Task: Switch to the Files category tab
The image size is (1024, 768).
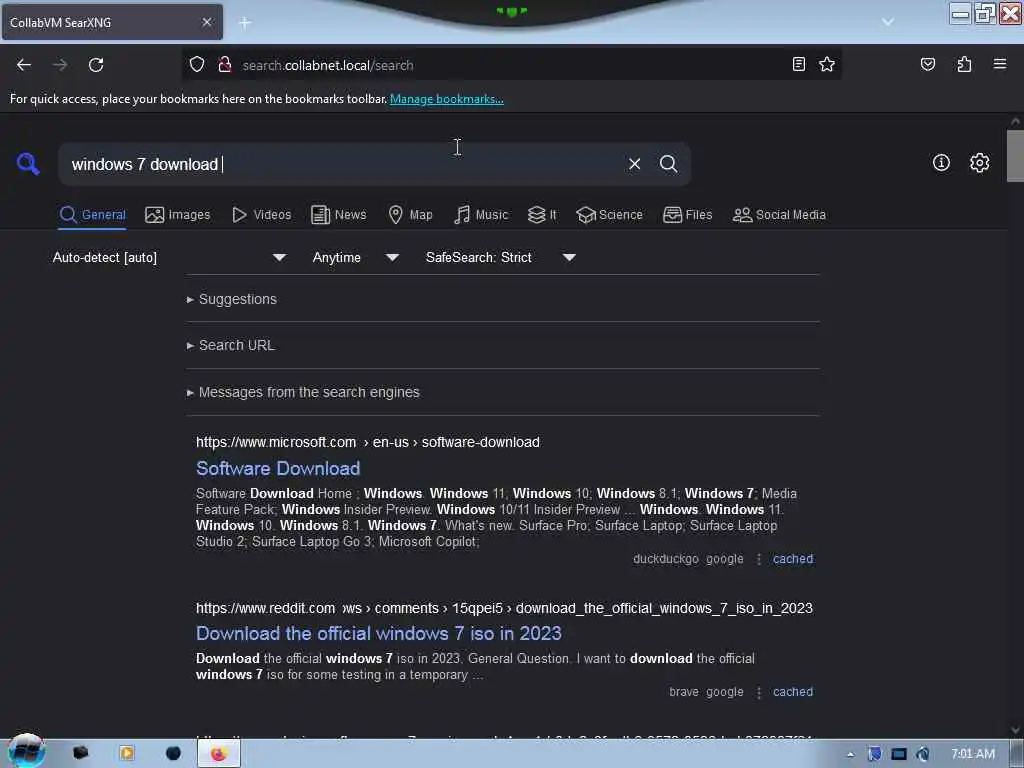Action: coord(687,215)
